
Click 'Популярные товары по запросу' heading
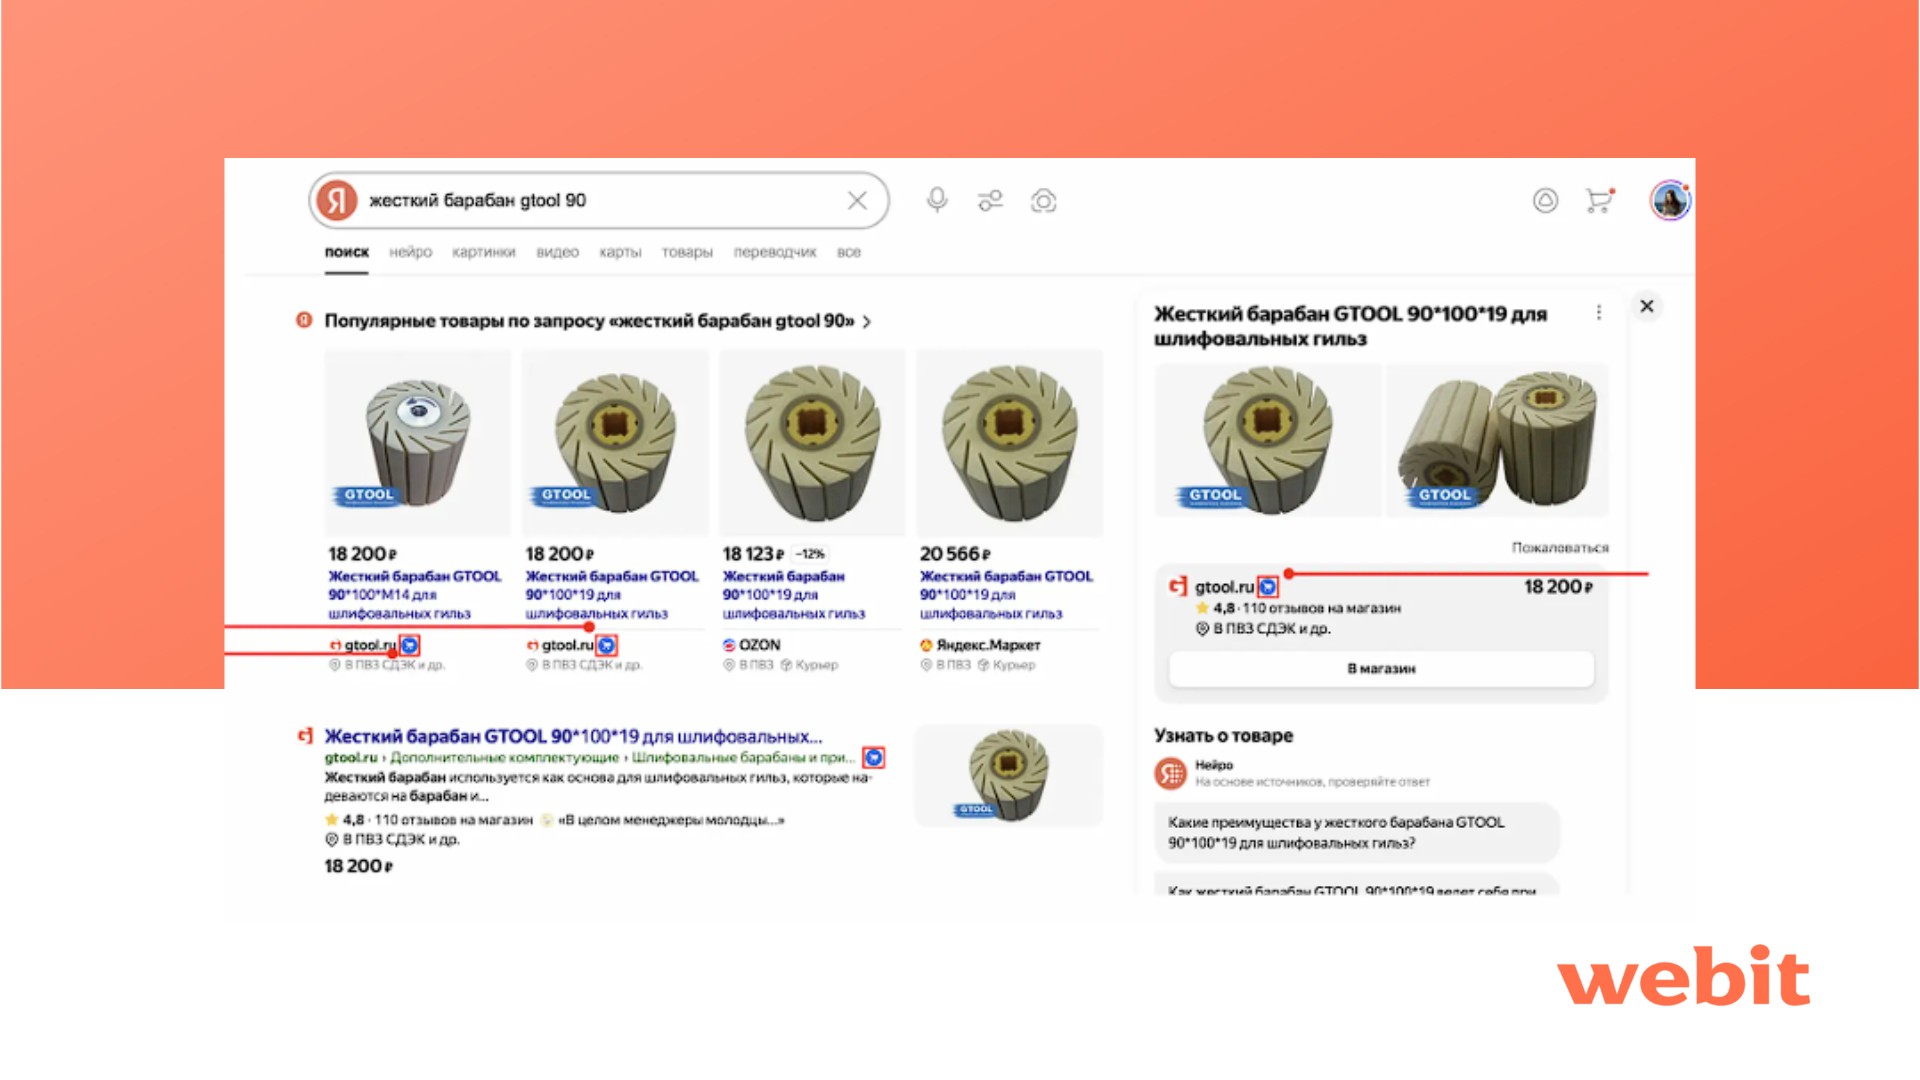(x=589, y=321)
